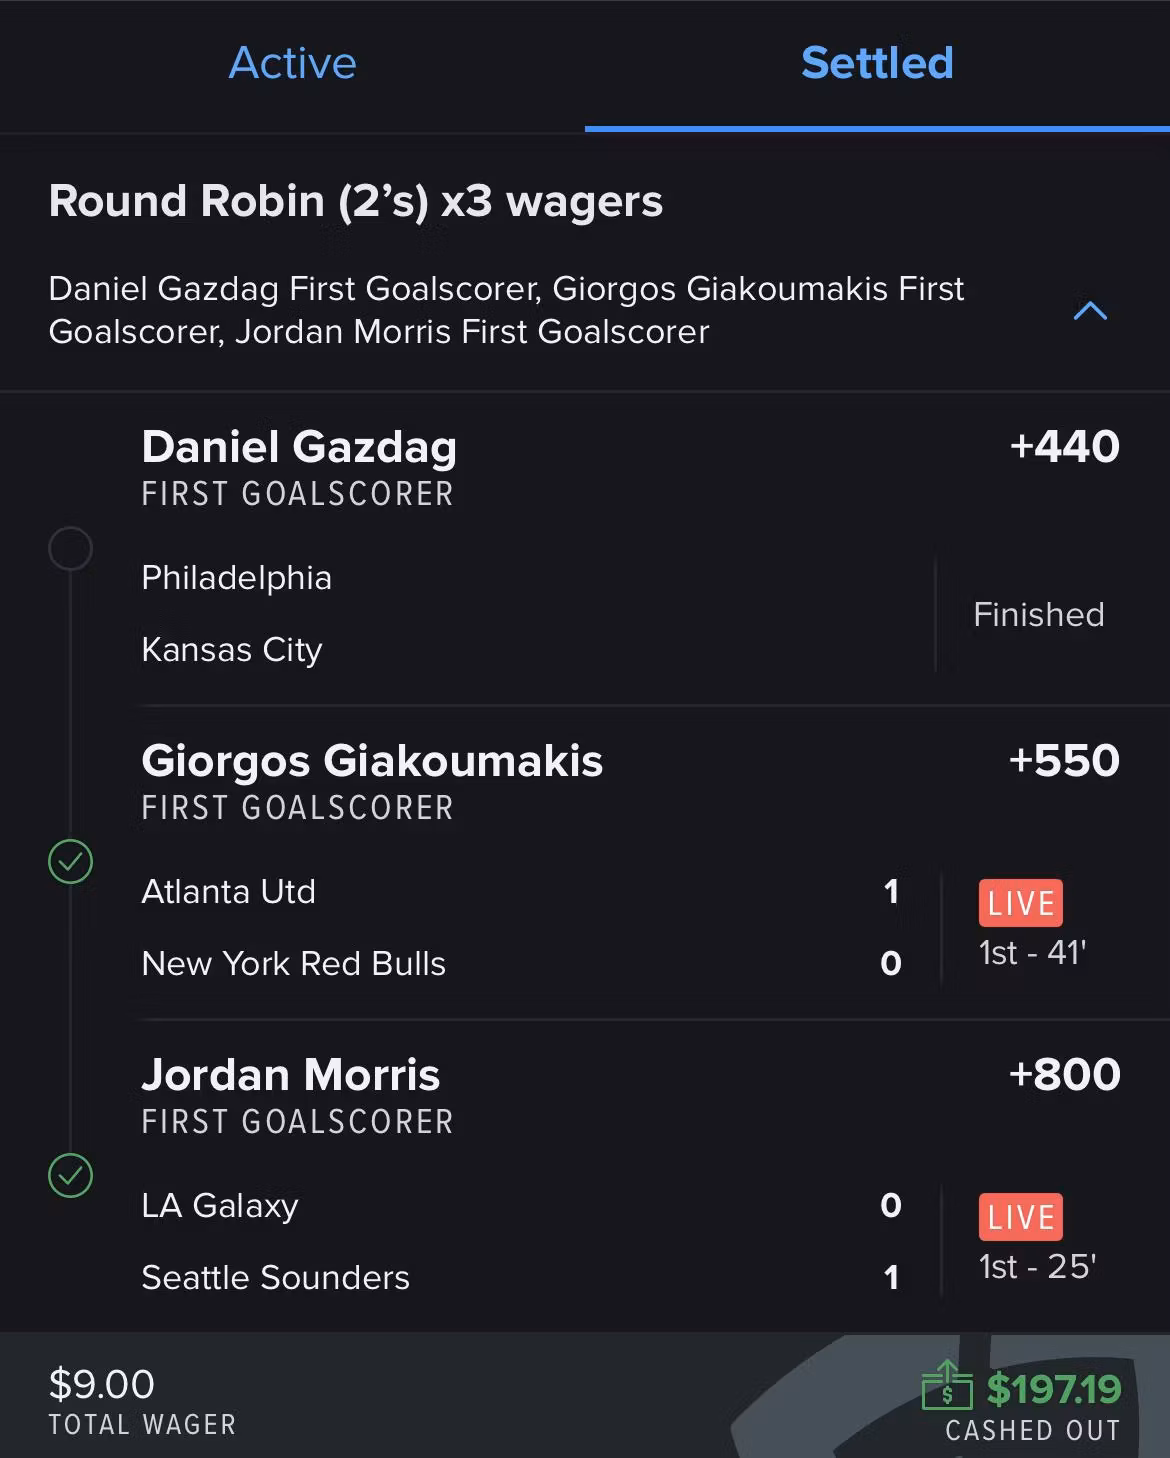
Task: Tap the +440 odds value
Action: pos(1064,447)
